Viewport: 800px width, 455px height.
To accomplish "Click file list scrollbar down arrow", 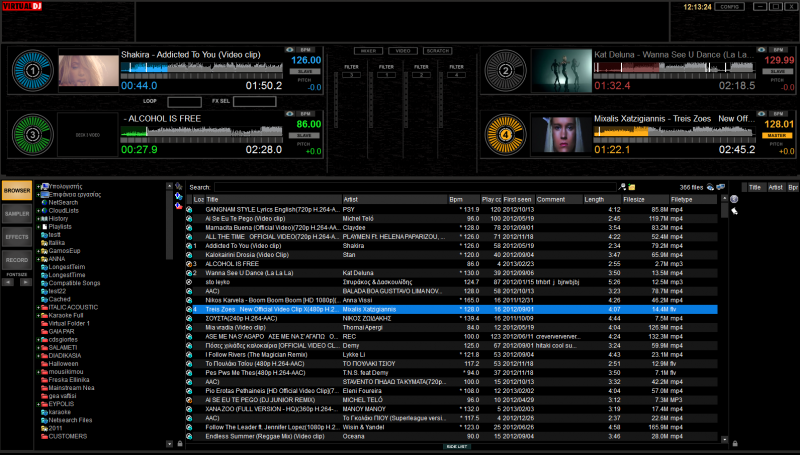I will (x=724, y=439).
